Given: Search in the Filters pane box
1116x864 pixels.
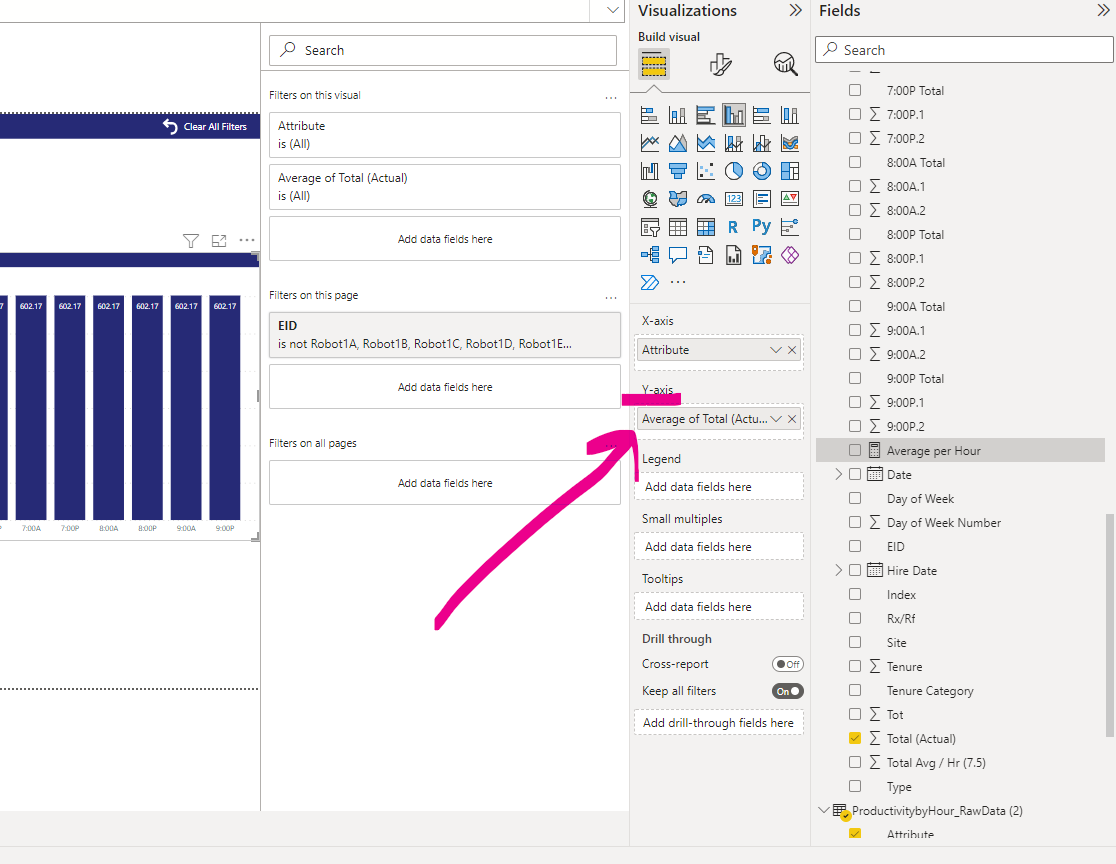Looking at the screenshot, I should point(443,51).
